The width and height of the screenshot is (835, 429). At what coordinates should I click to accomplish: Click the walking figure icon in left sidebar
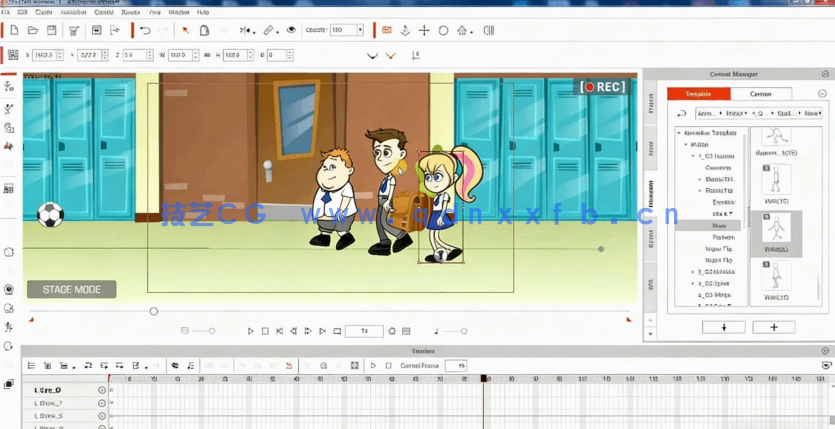(9, 327)
